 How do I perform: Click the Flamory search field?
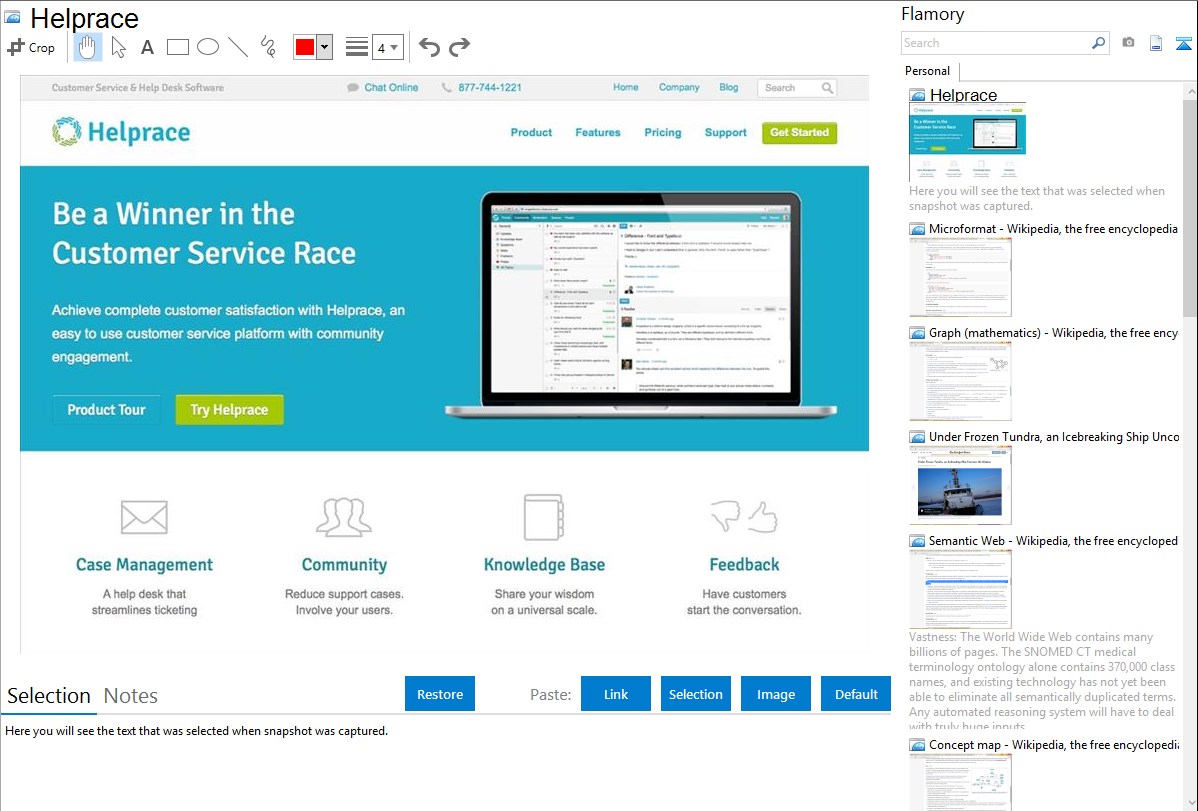pos(996,43)
